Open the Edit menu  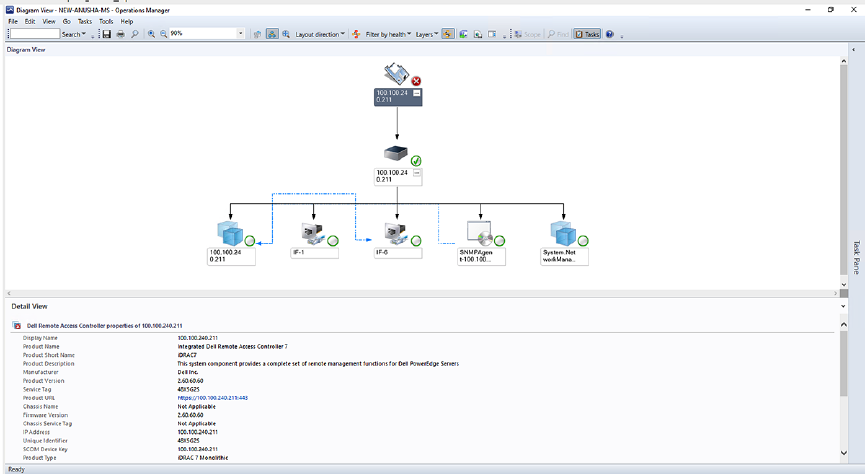30,22
